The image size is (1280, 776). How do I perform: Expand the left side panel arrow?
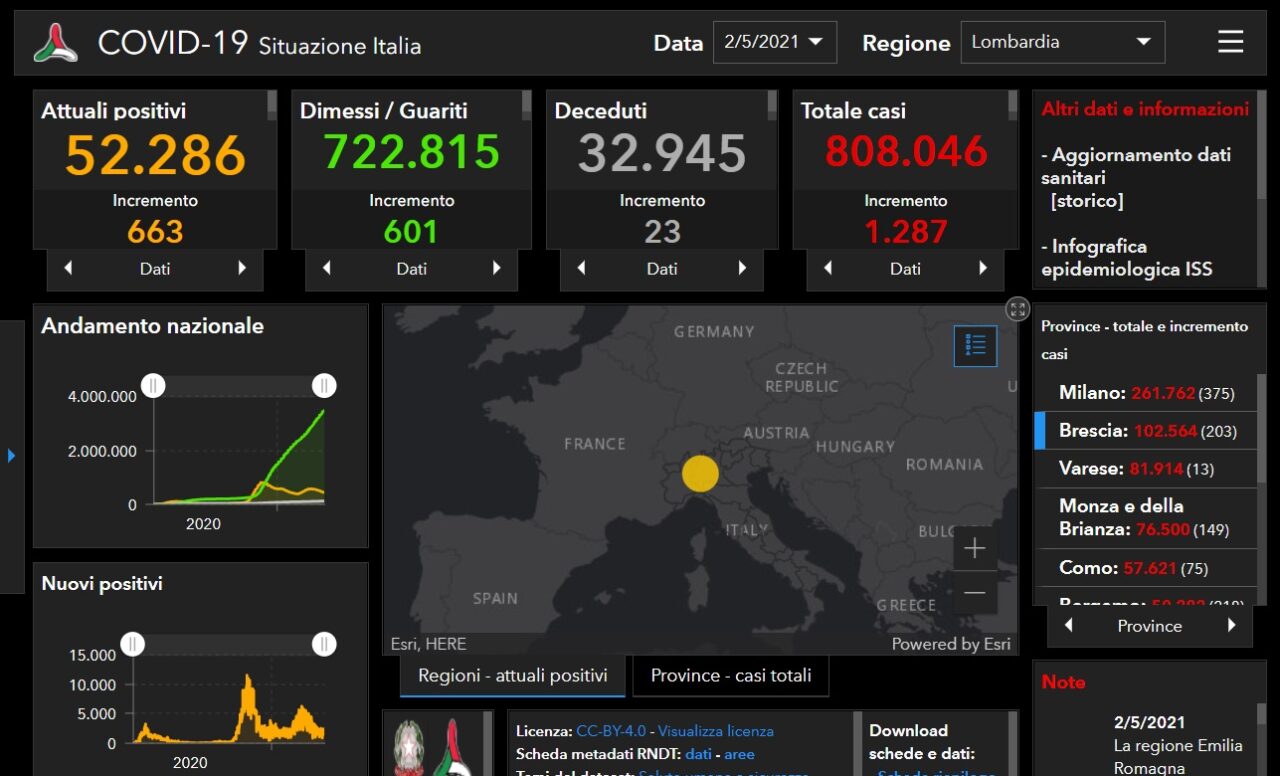pos(12,456)
